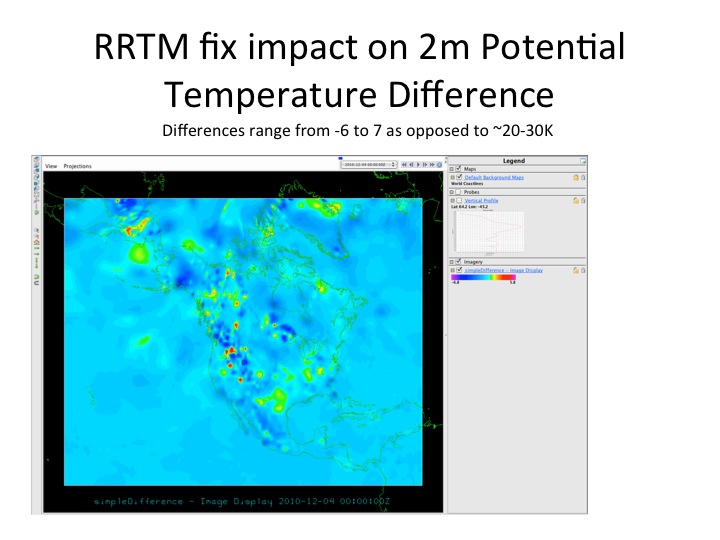Collapse the Imagery legend category

(x=452, y=262)
